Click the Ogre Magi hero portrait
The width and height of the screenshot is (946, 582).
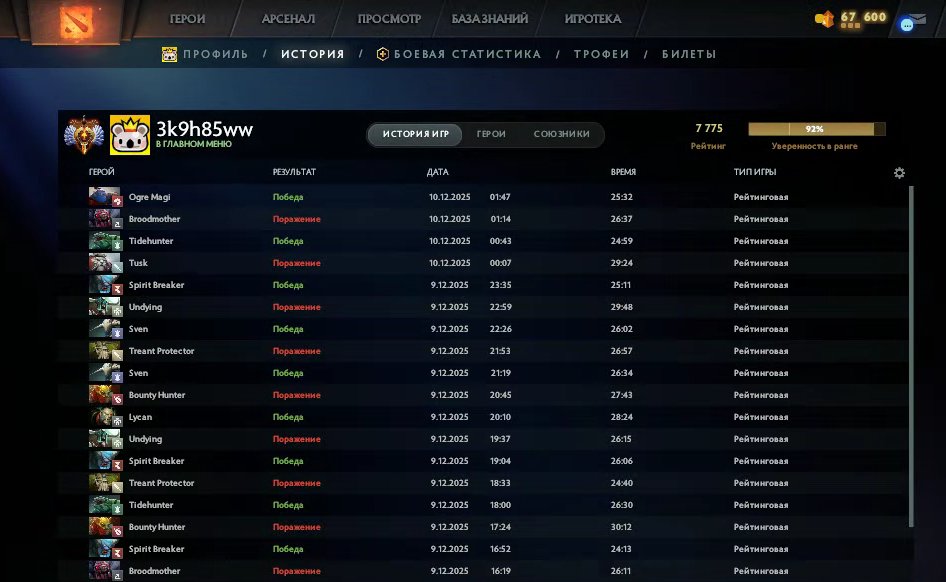(x=105, y=196)
